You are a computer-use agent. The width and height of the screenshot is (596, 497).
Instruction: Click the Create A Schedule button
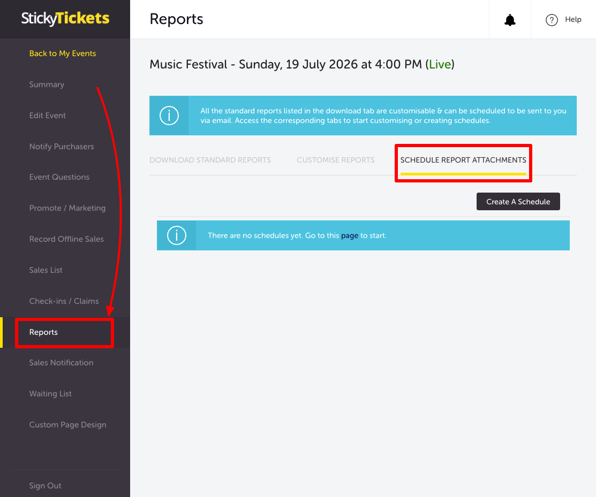click(x=518, y=201)
